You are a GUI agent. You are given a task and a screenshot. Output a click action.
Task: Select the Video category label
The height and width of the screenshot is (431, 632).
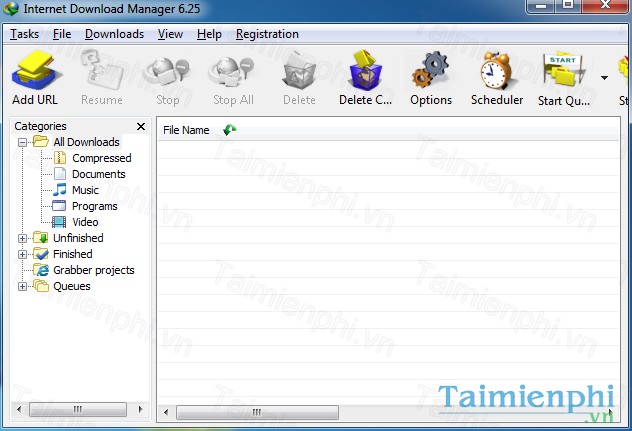(85, 222)
